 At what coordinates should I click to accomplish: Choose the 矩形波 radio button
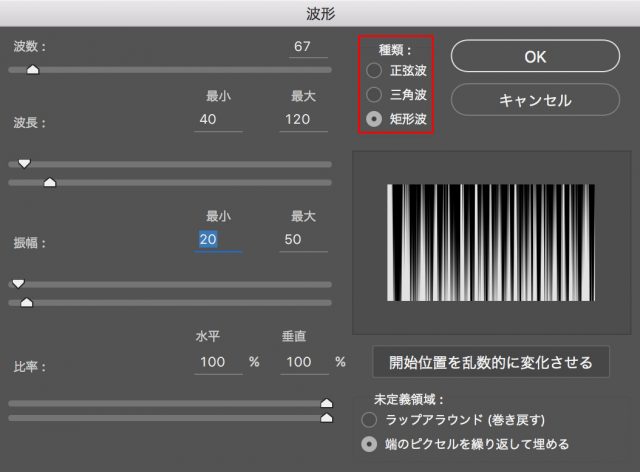374,119
